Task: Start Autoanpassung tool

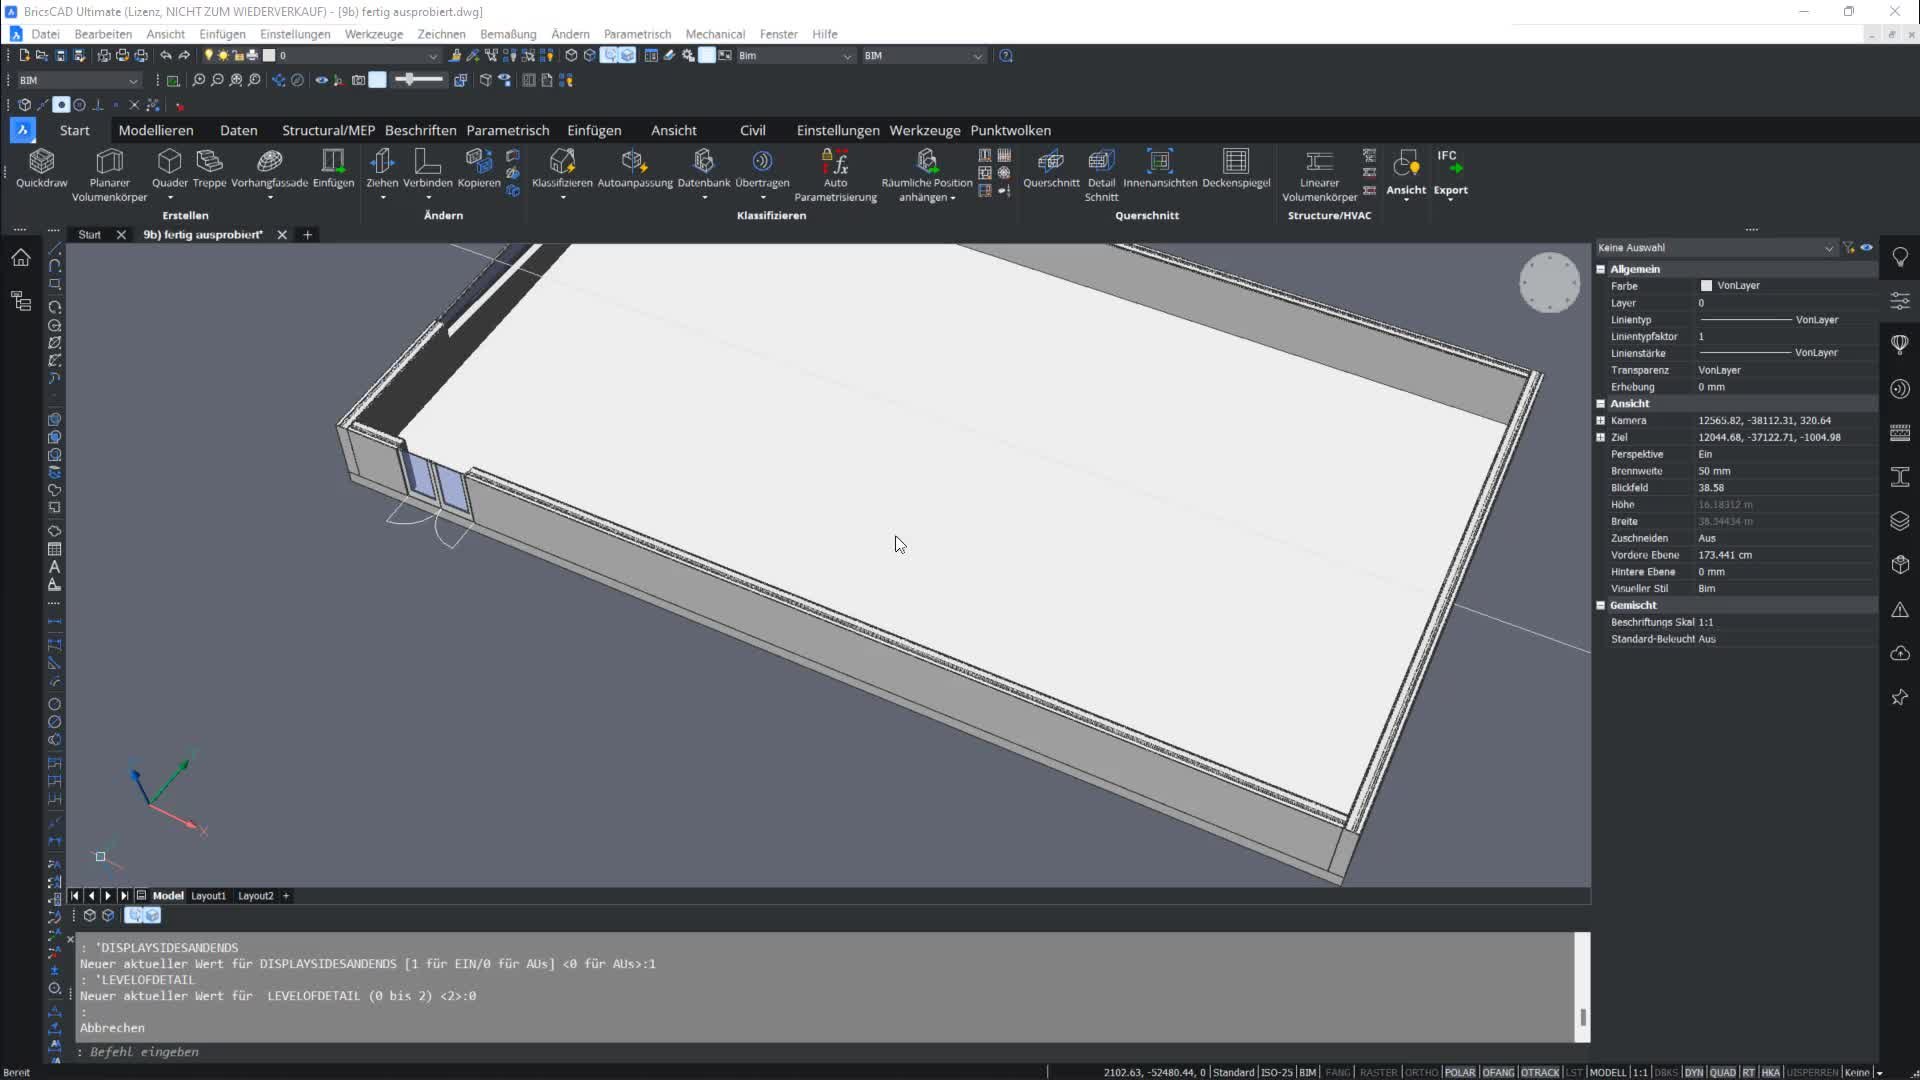Action: (x=635, y=168)
